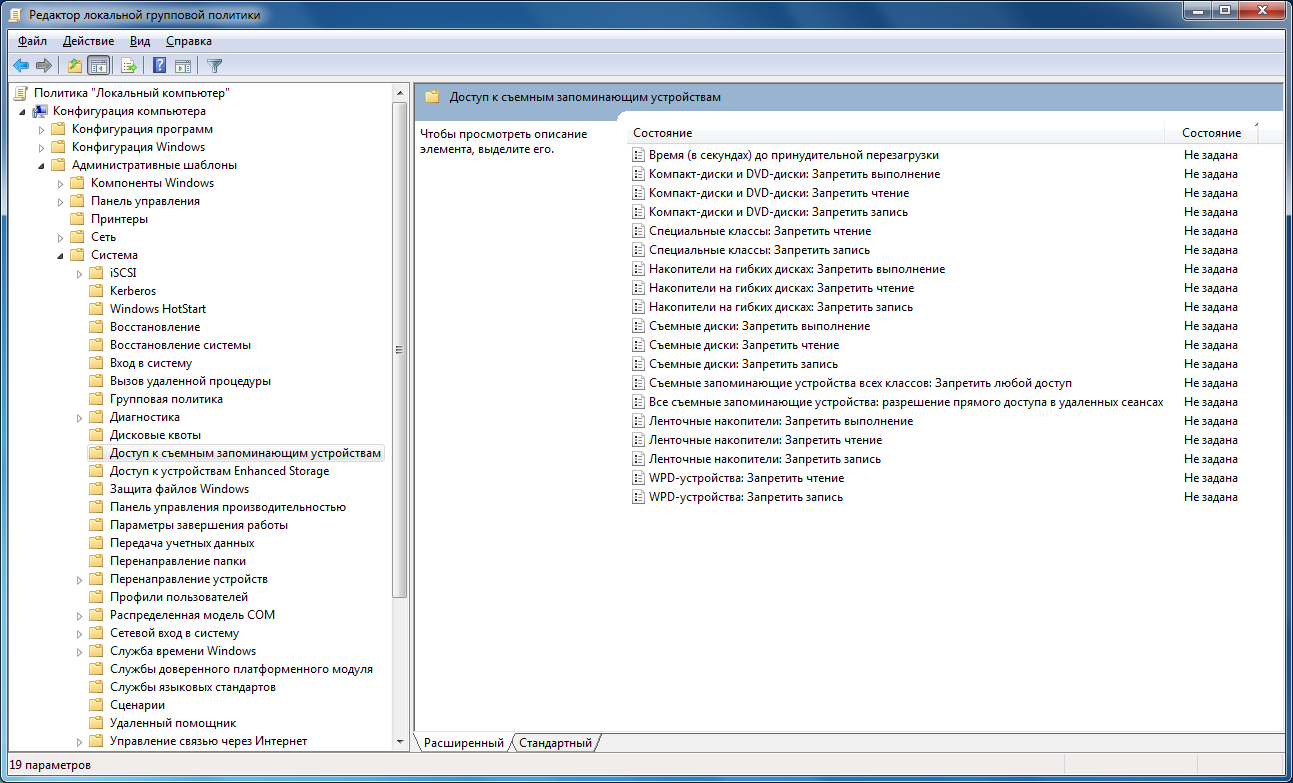The image size is (1293, 783).
Task: Open the Файл menu
Action: tap(32, 41)
